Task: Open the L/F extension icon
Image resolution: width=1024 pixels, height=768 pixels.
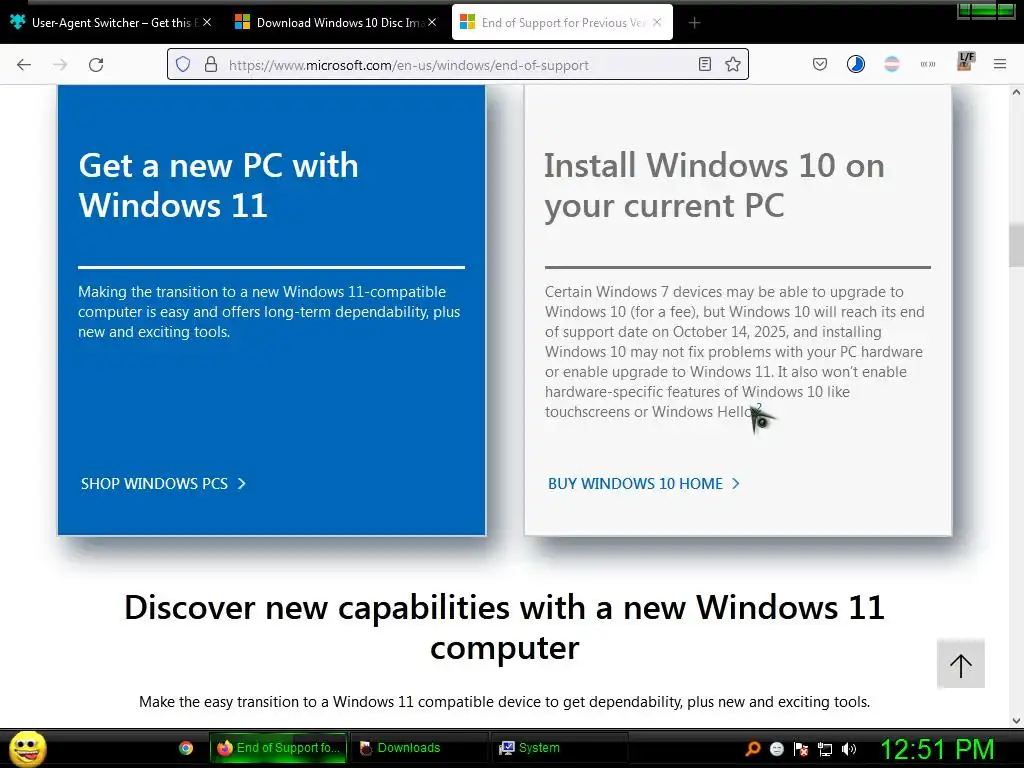Action: pyautogui.click(x=965, y=61)
